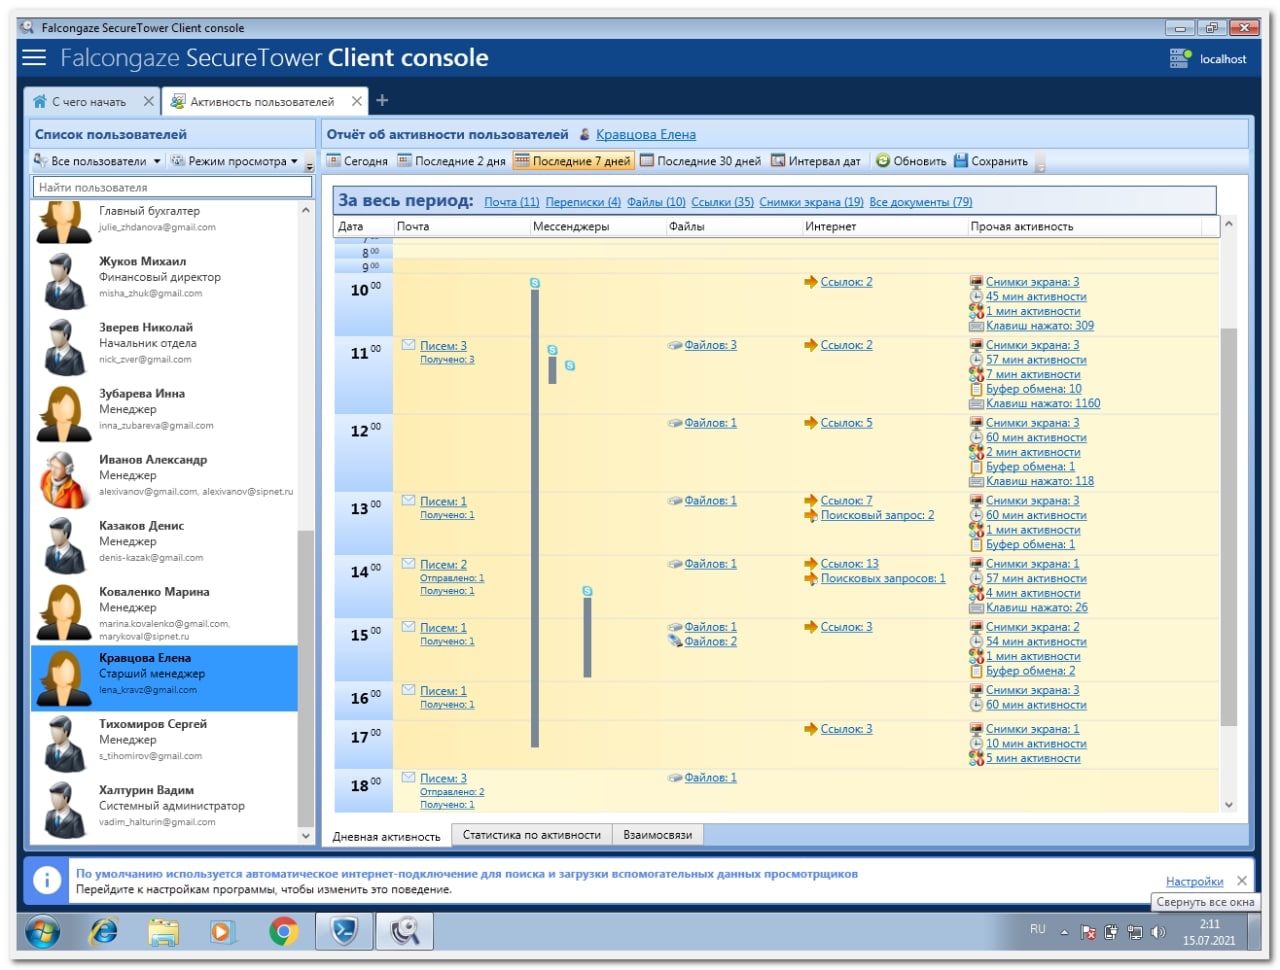This screenshot has height=970, width=1280.
Task: Switch to 'Взаимосвязи' tab
Action: tap(657, 835)
